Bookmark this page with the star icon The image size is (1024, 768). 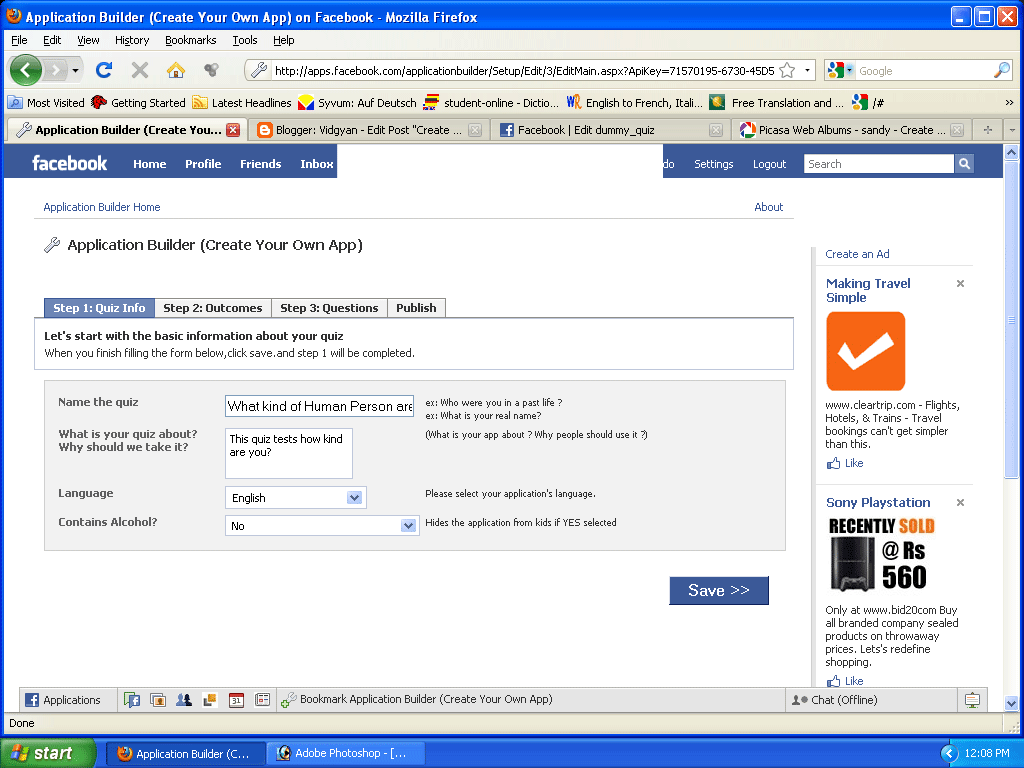click(x=788, y=71)
